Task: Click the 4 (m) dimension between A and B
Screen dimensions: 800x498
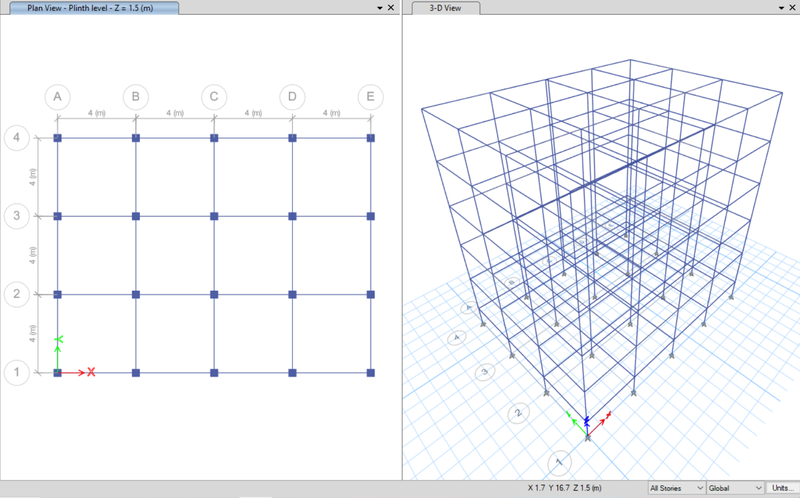Action: click(x=96, y=113)
